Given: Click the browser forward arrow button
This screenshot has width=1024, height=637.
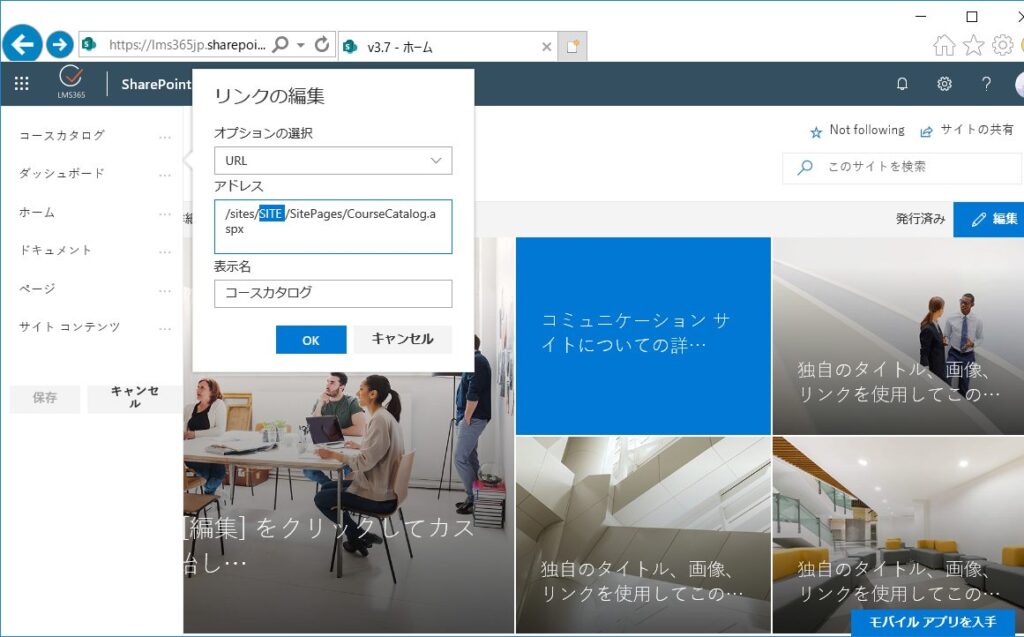Looking at the screenshot, I should click(59, 44).
